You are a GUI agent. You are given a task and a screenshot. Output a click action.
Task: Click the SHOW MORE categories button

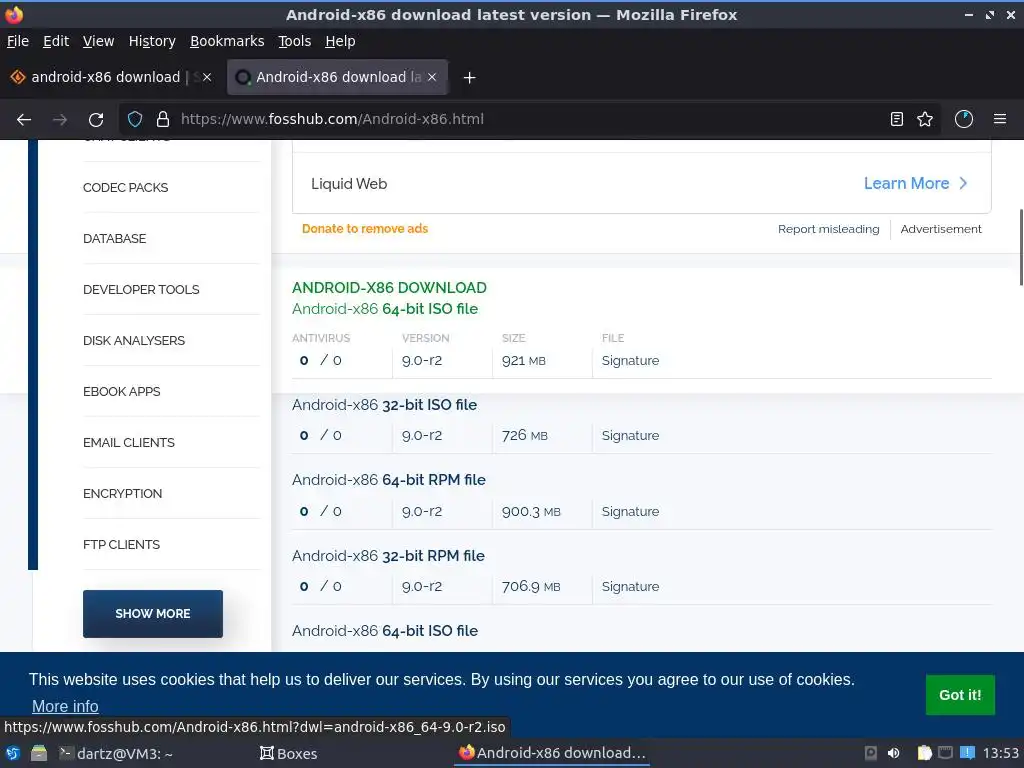pos(153,614)
